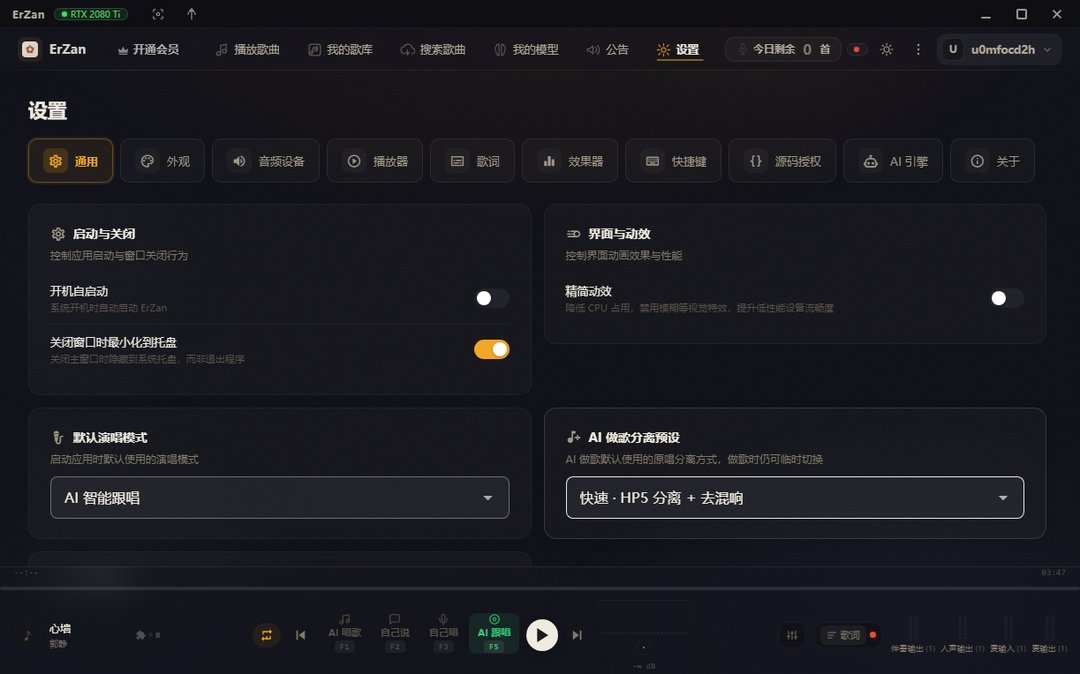Switch to the 播放器 settings tab
The height and width of the screenshot is (674, 1080).
(x=375, y=161)
